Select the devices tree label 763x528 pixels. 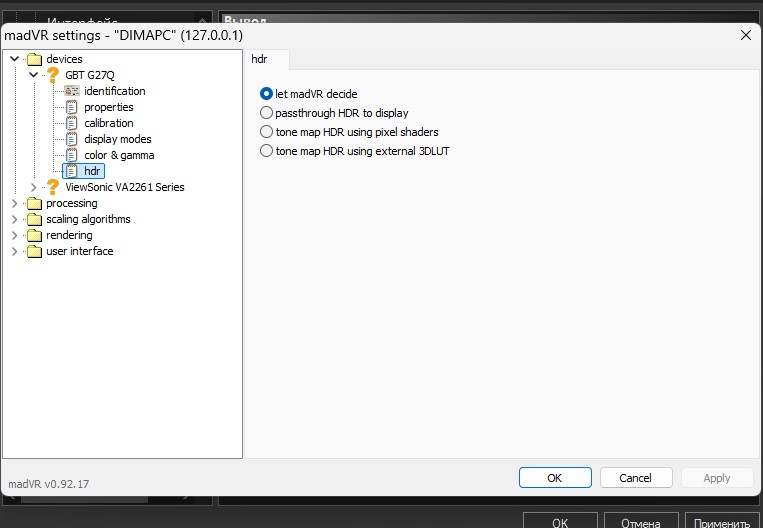tap(65, 59)
